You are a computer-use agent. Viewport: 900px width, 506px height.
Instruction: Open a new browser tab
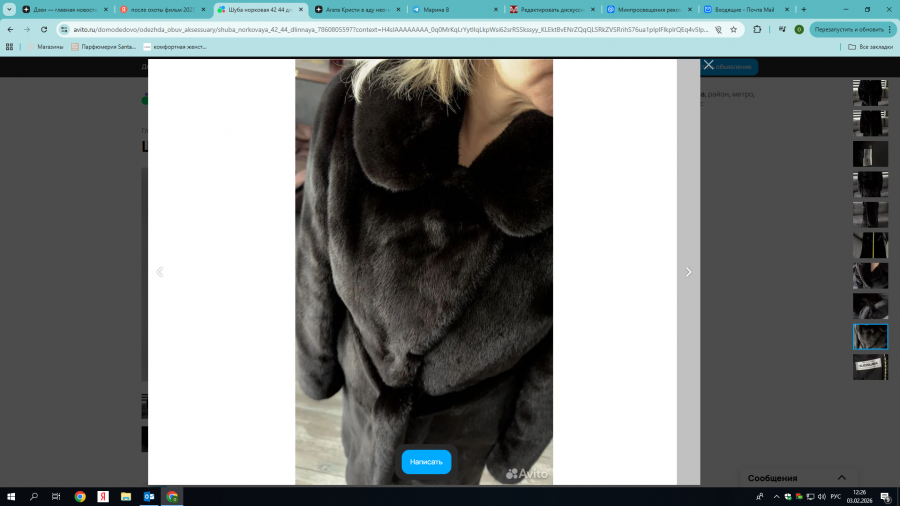point(803,9)
